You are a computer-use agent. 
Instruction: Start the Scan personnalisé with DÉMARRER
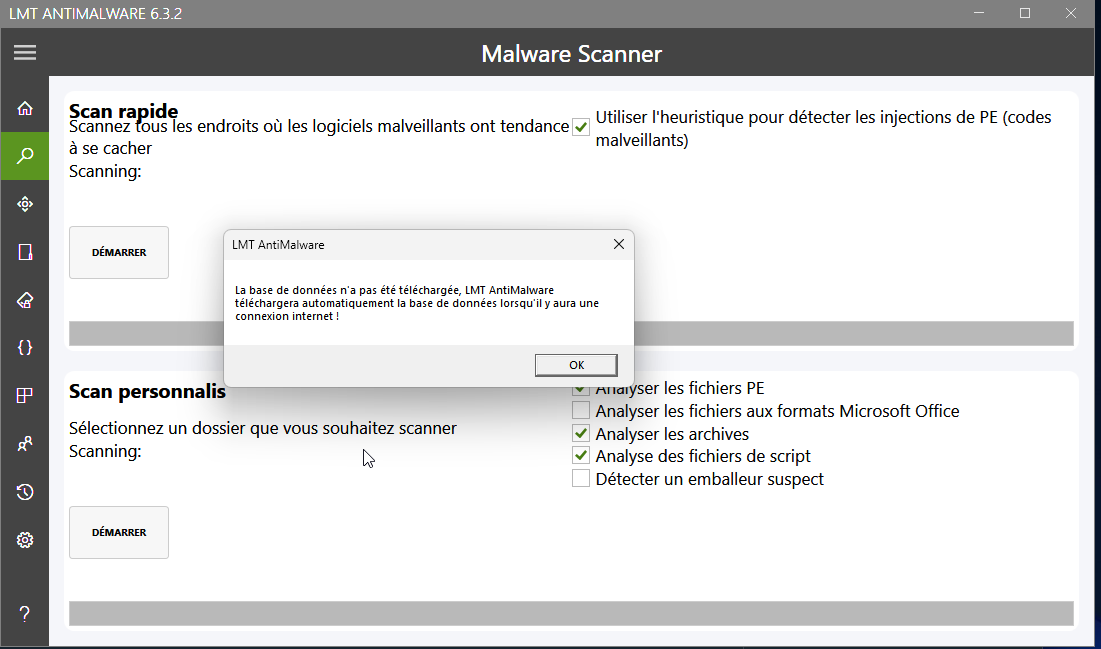click(x=119, y=532)
